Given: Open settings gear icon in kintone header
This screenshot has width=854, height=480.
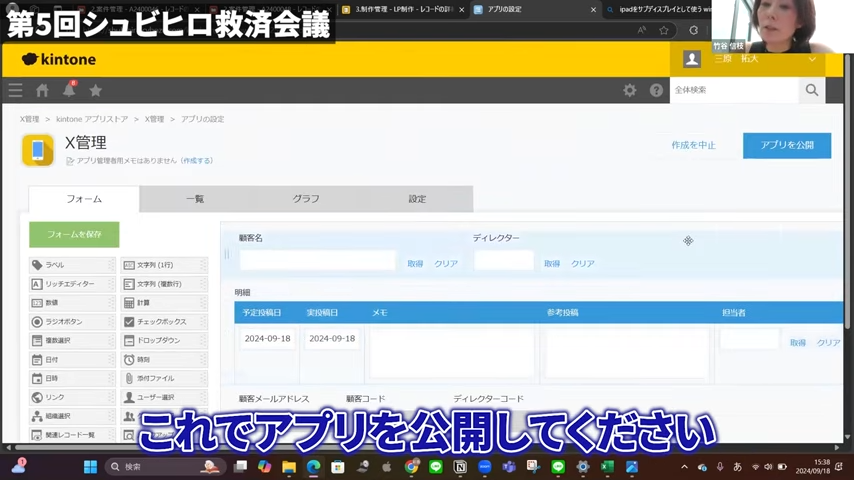Looking at the screenshot, I should [x=630, y=90].
